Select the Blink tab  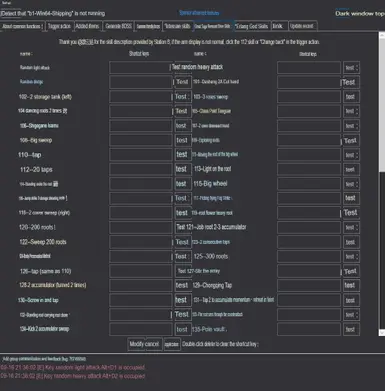278,26
